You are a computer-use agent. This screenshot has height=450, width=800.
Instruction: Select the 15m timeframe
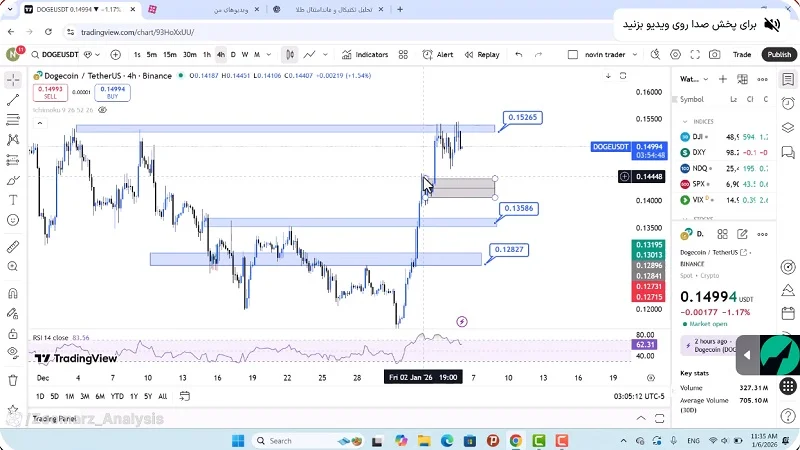(x=170, y=55)
